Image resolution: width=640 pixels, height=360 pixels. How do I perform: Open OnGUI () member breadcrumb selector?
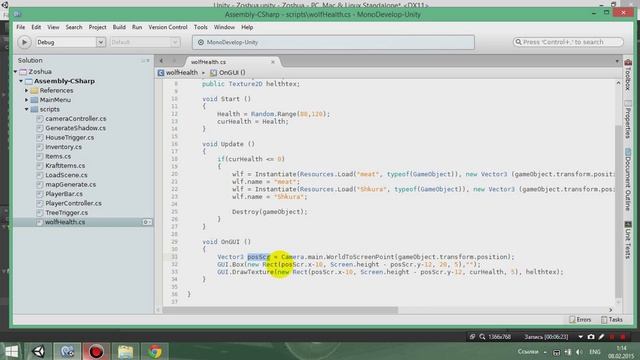pyautogui.click(x=228, y=72)
